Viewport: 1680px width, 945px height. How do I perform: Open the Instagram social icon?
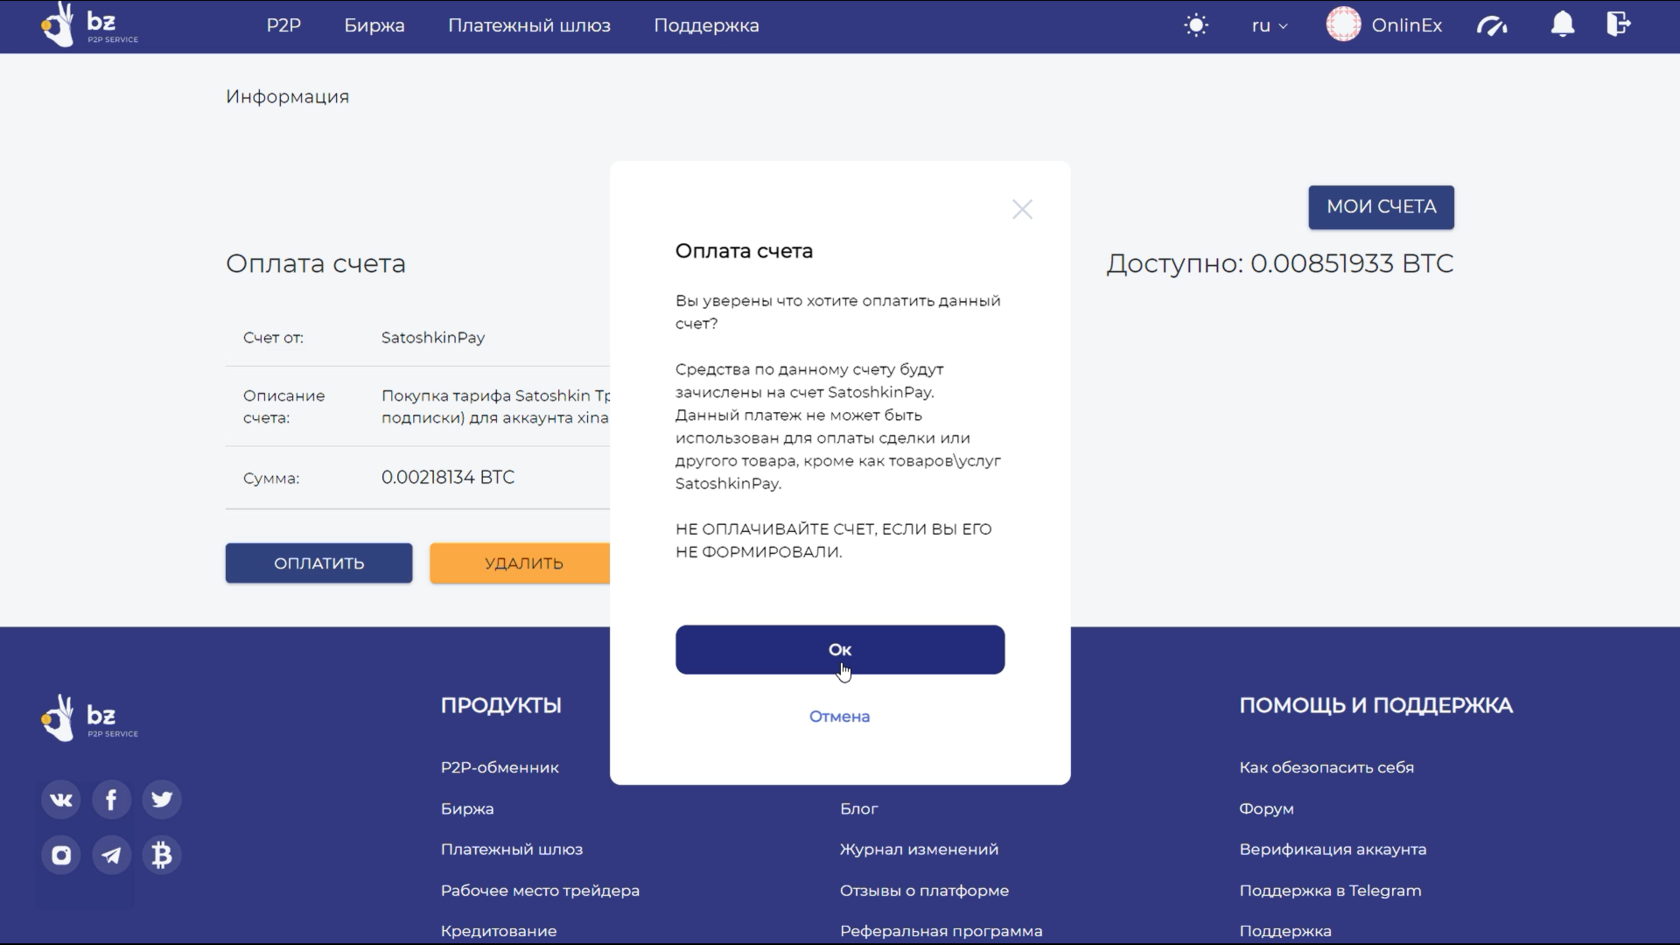(61, 855)
